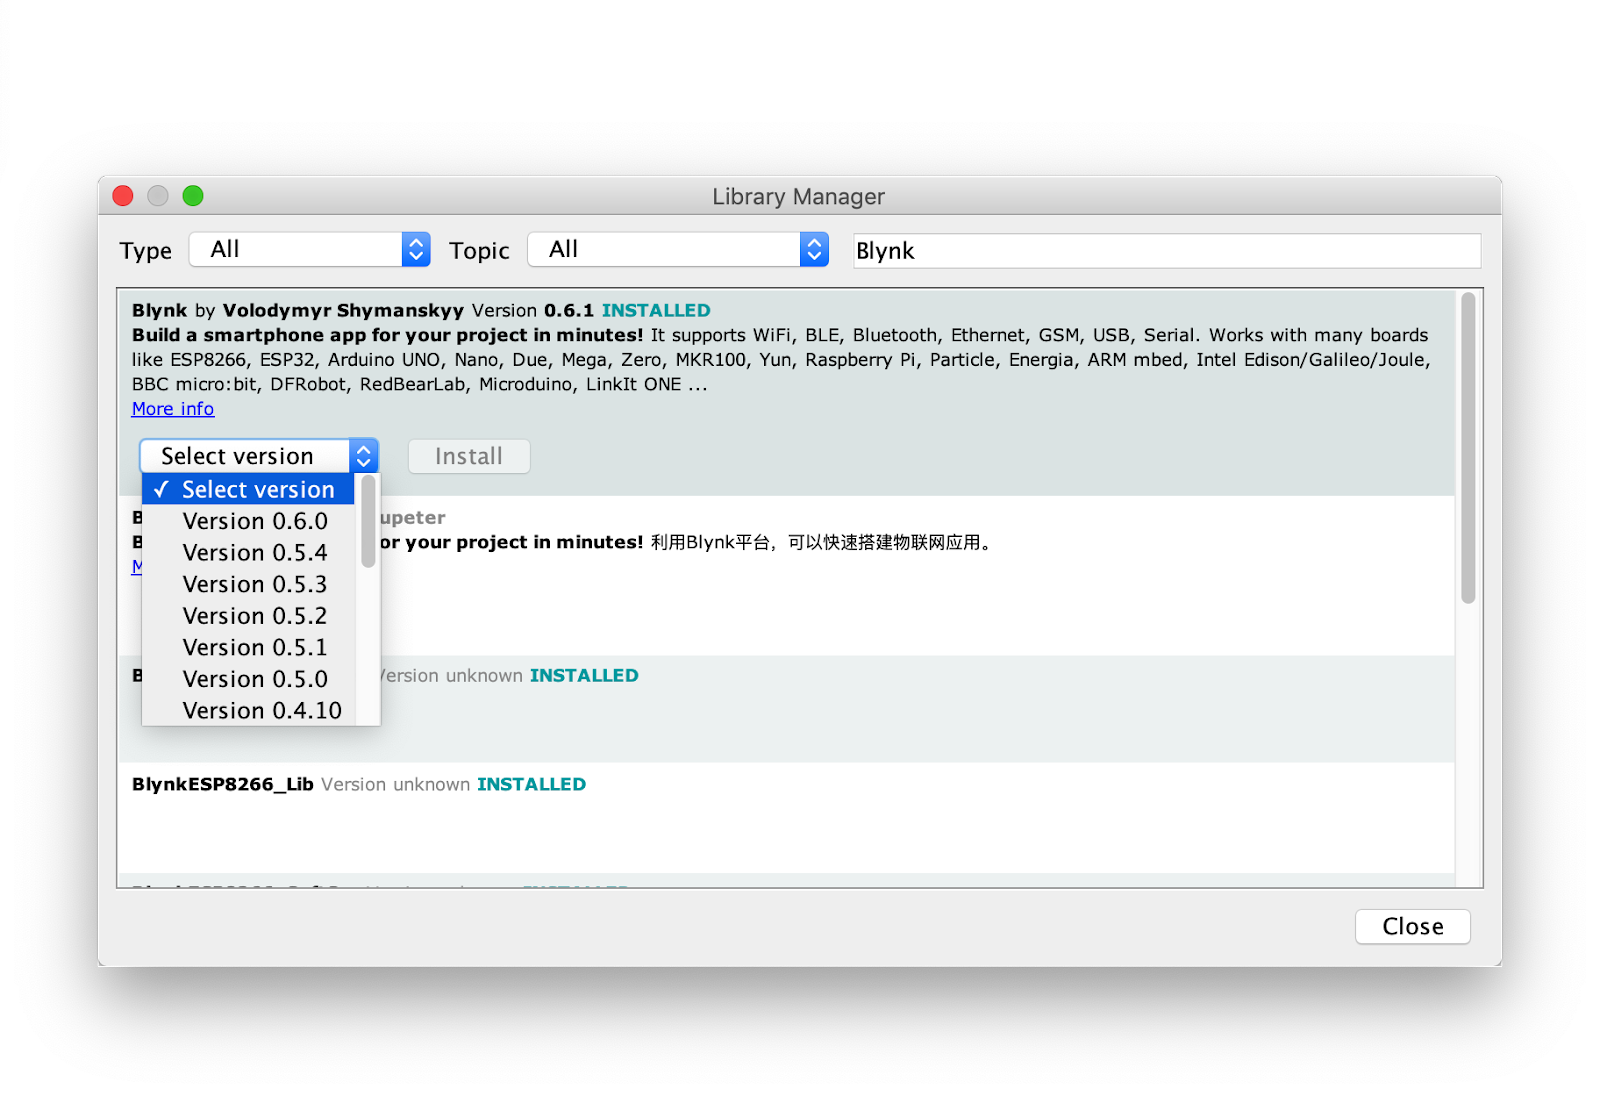Select the BlynkESP8266_Lib library entry

point(786,817)
